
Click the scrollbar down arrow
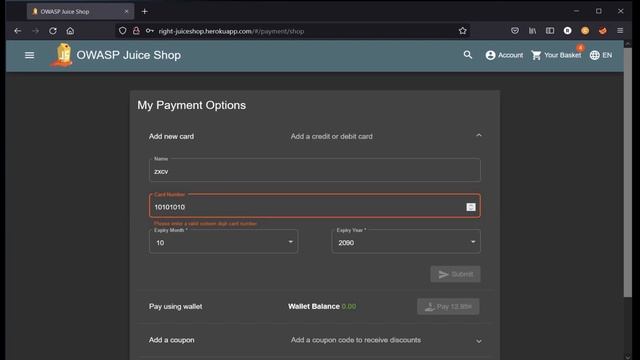(628, 356)
